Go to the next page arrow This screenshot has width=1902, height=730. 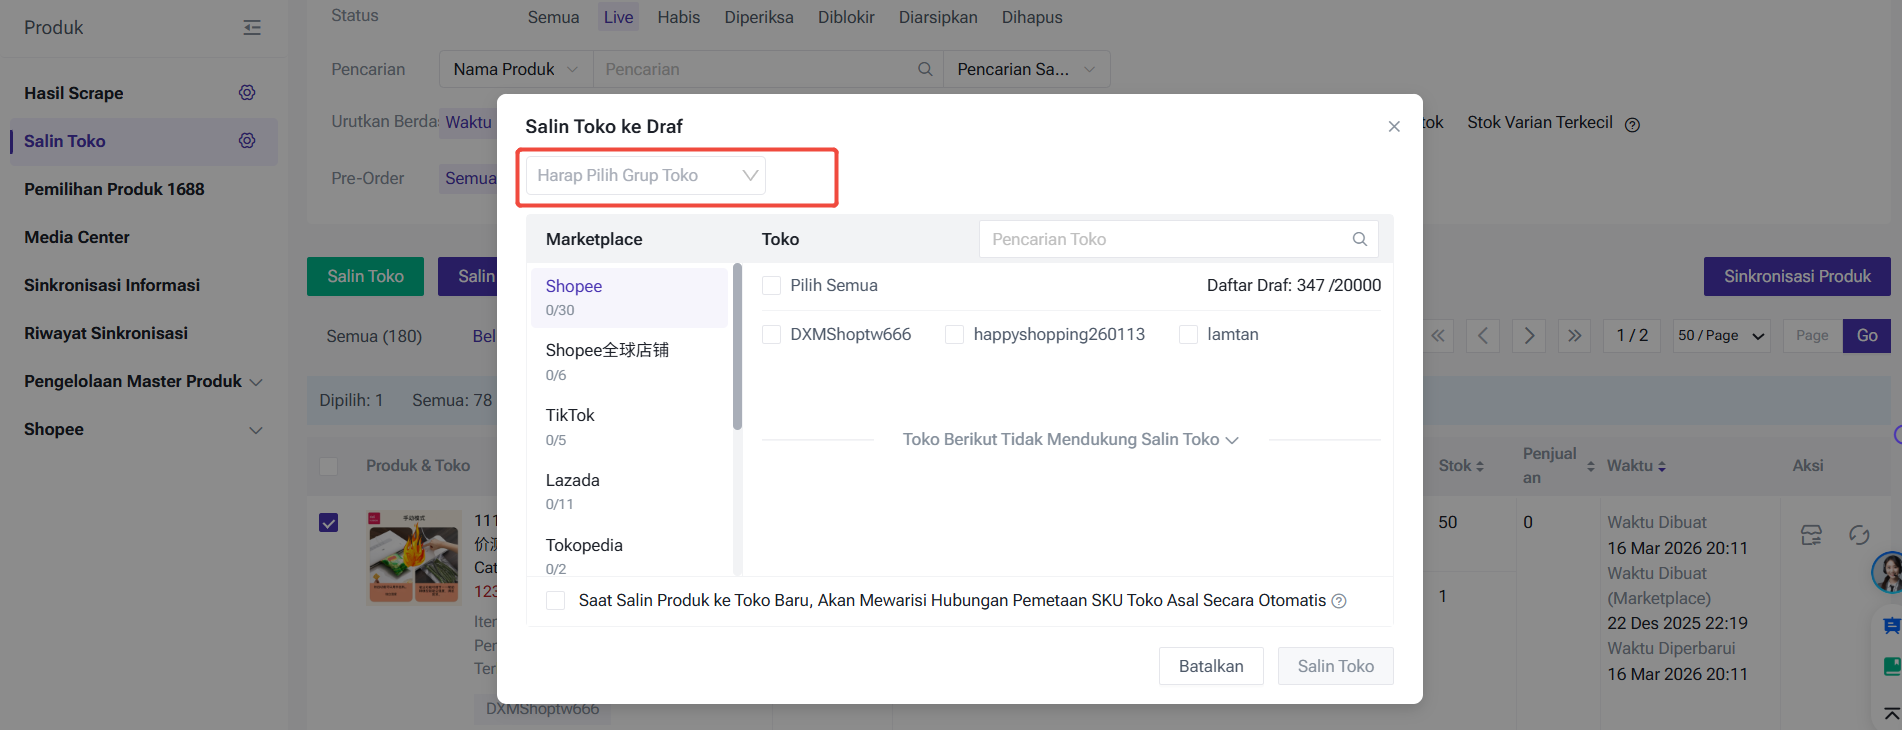[1528, 336]
